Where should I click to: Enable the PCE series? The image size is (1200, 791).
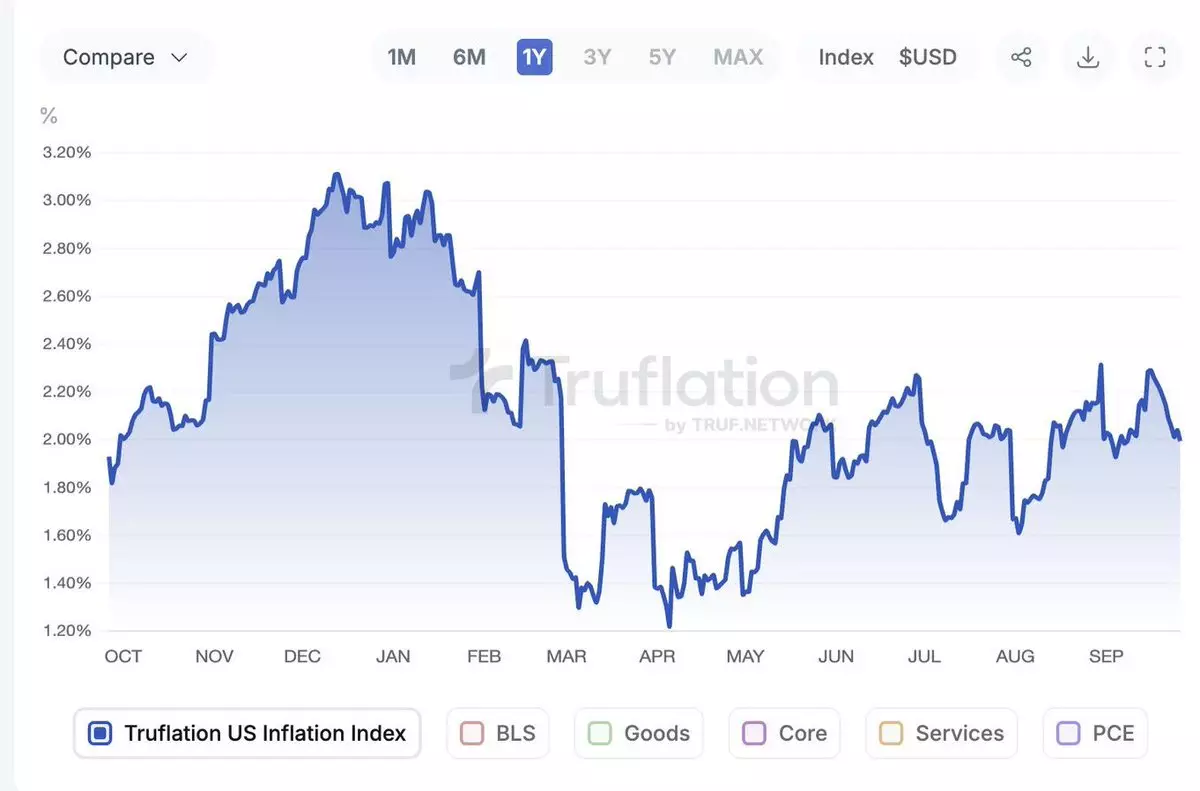tap(1068, 733)
